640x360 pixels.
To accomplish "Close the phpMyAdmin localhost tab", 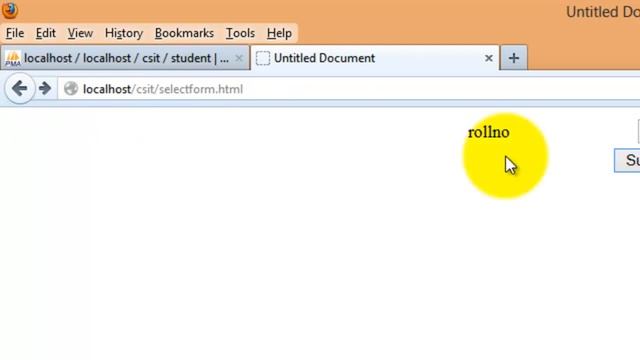I will click(239, 58).
